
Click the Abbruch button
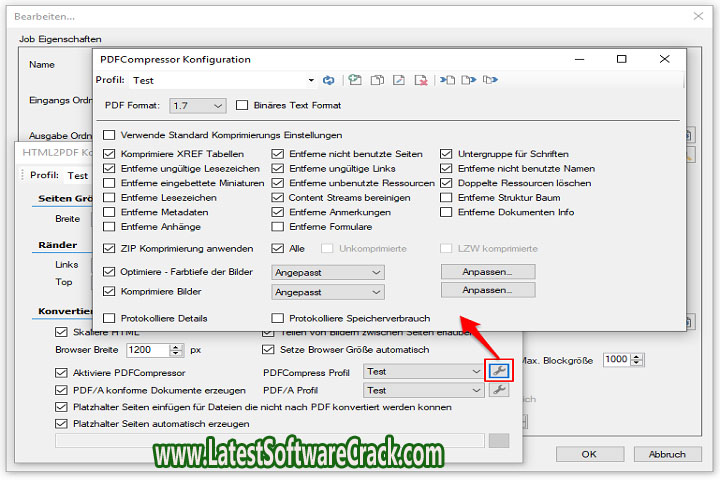[666, 454]
